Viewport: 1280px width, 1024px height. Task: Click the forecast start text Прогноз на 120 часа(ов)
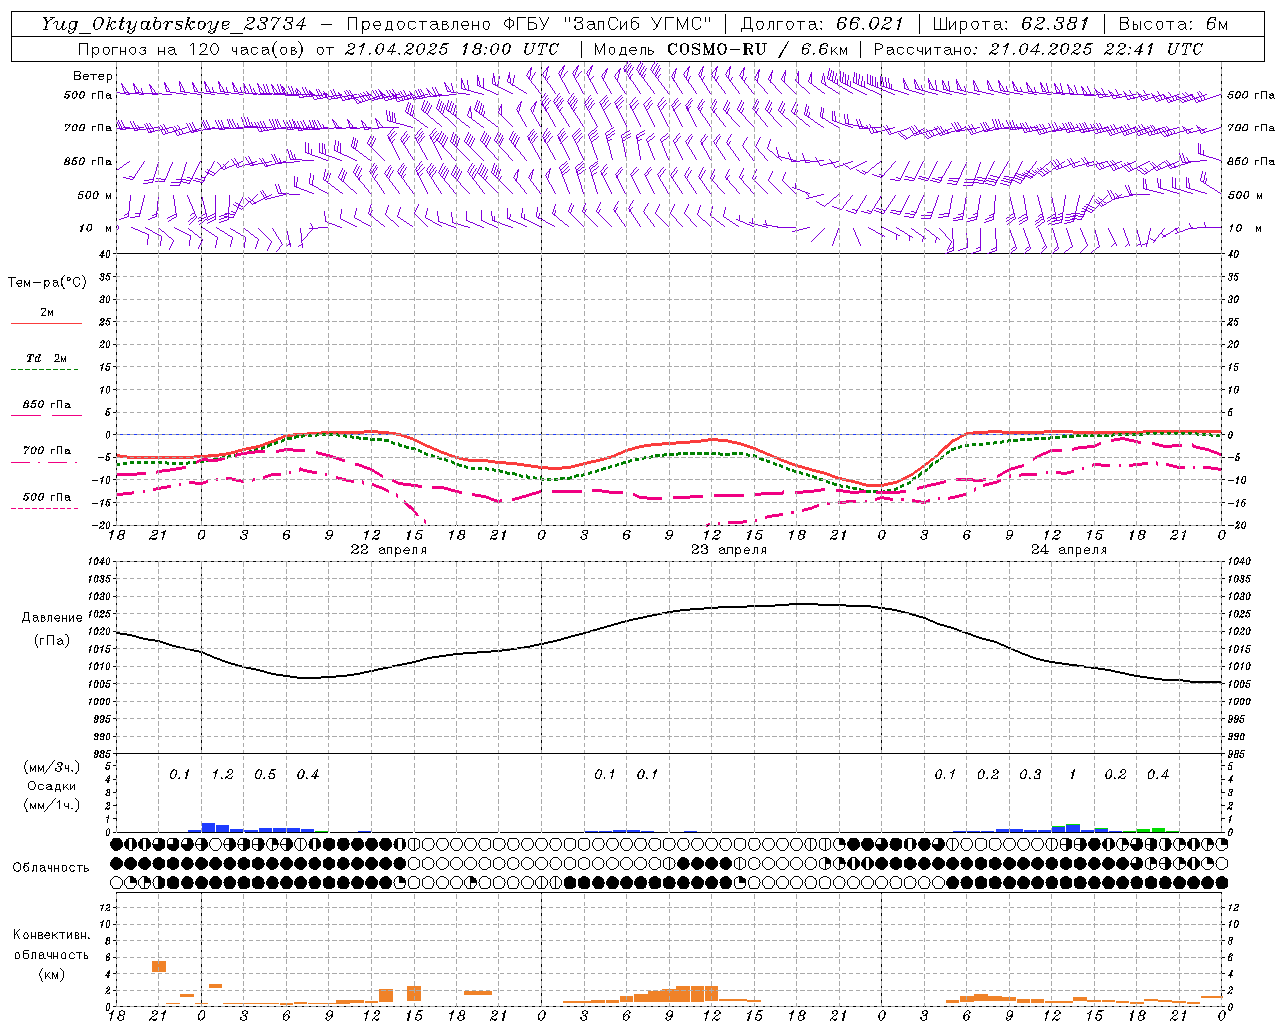[x=193, y=48]
